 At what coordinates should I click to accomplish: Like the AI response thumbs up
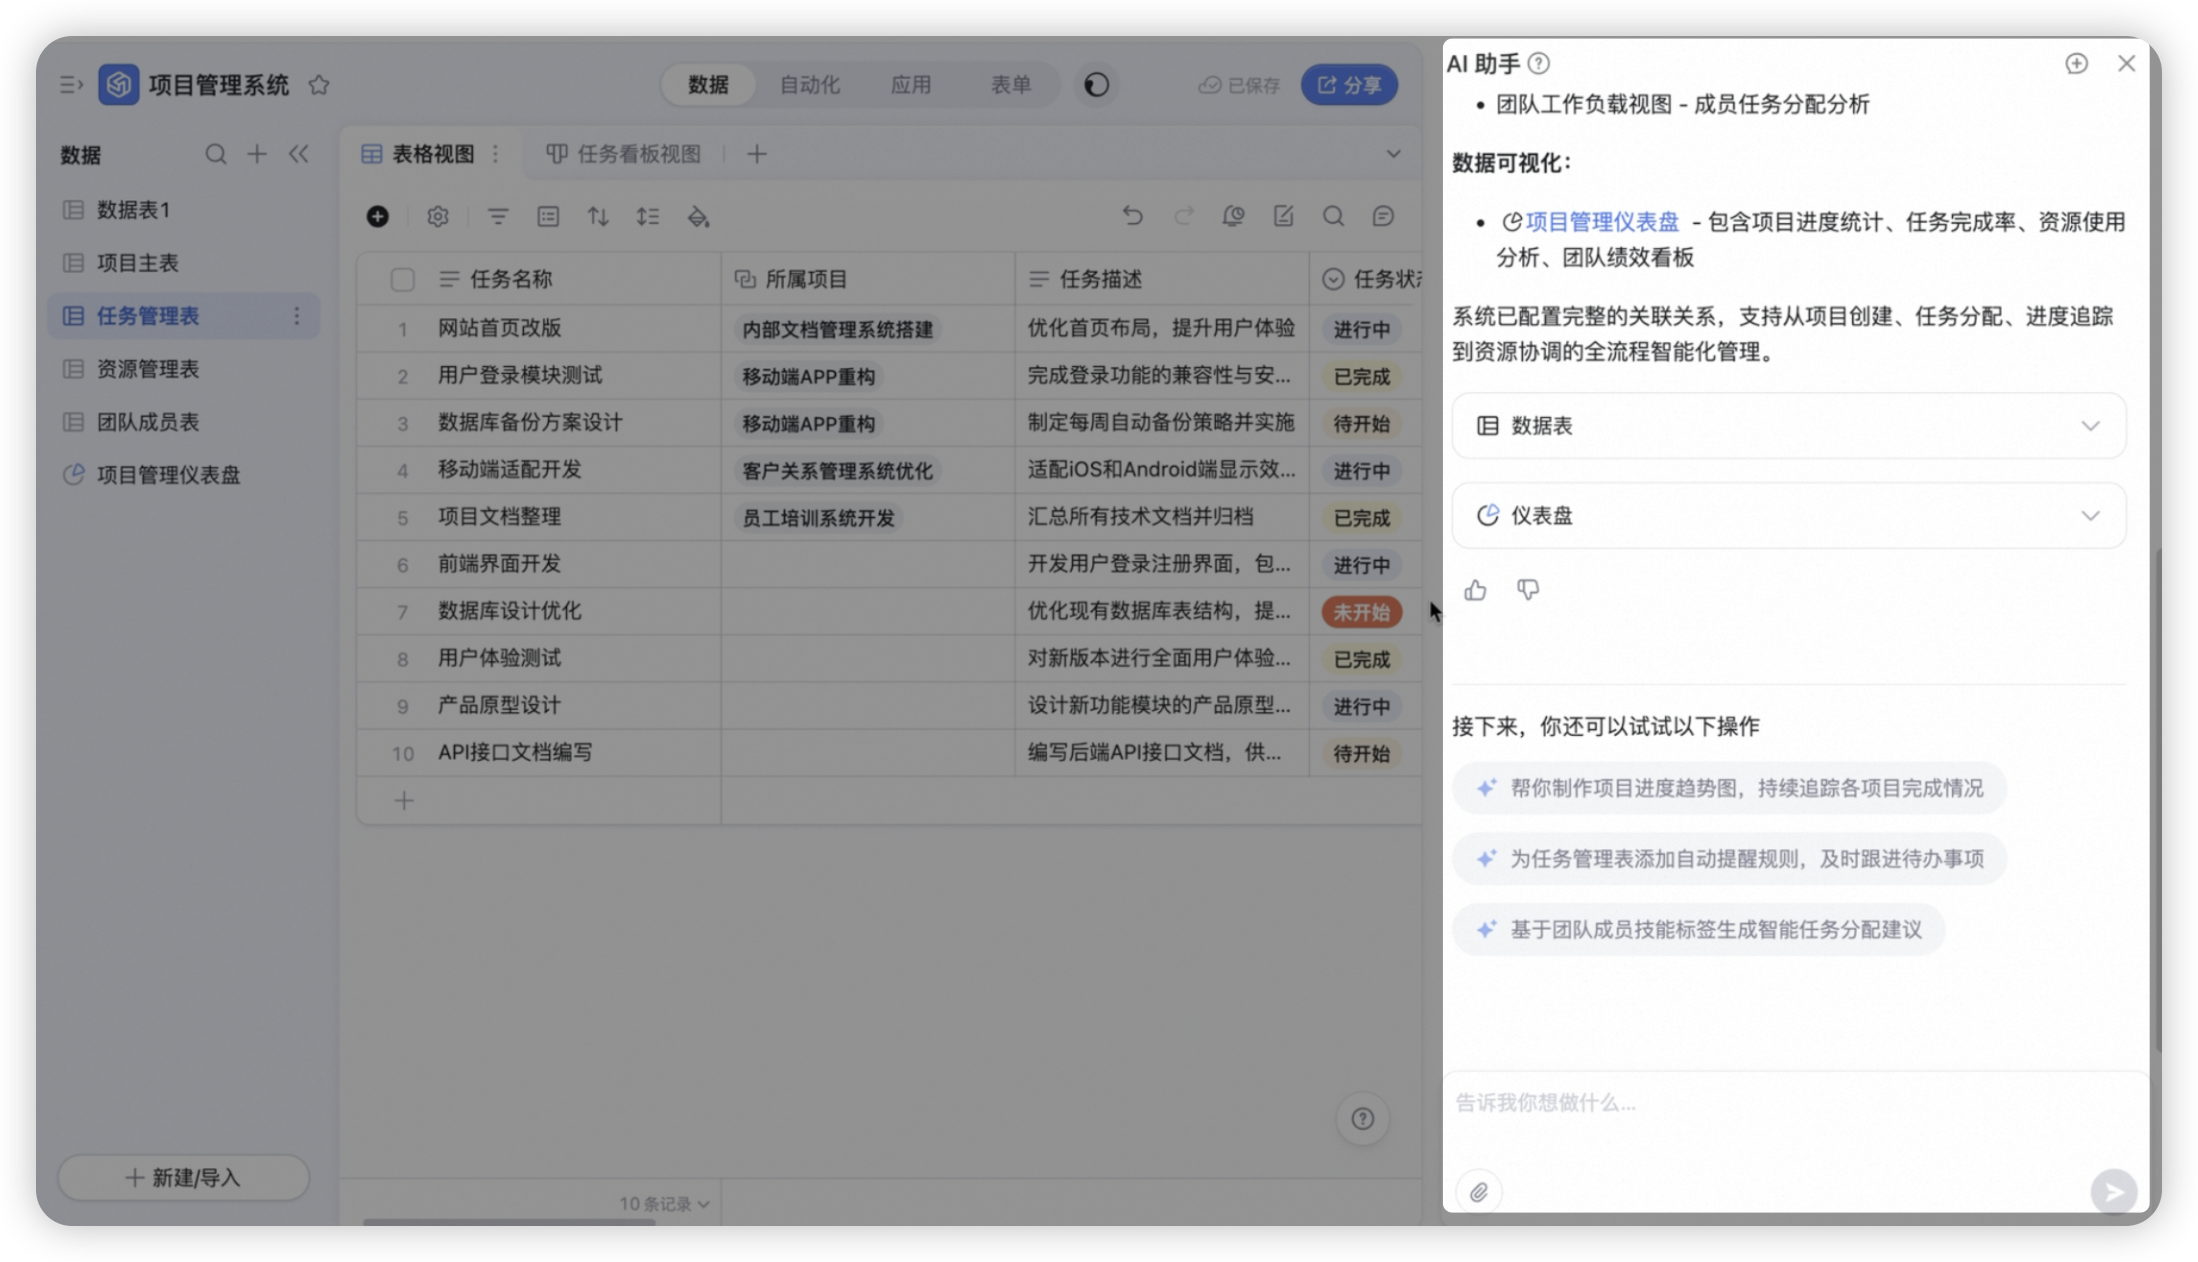pos(1475,590)
